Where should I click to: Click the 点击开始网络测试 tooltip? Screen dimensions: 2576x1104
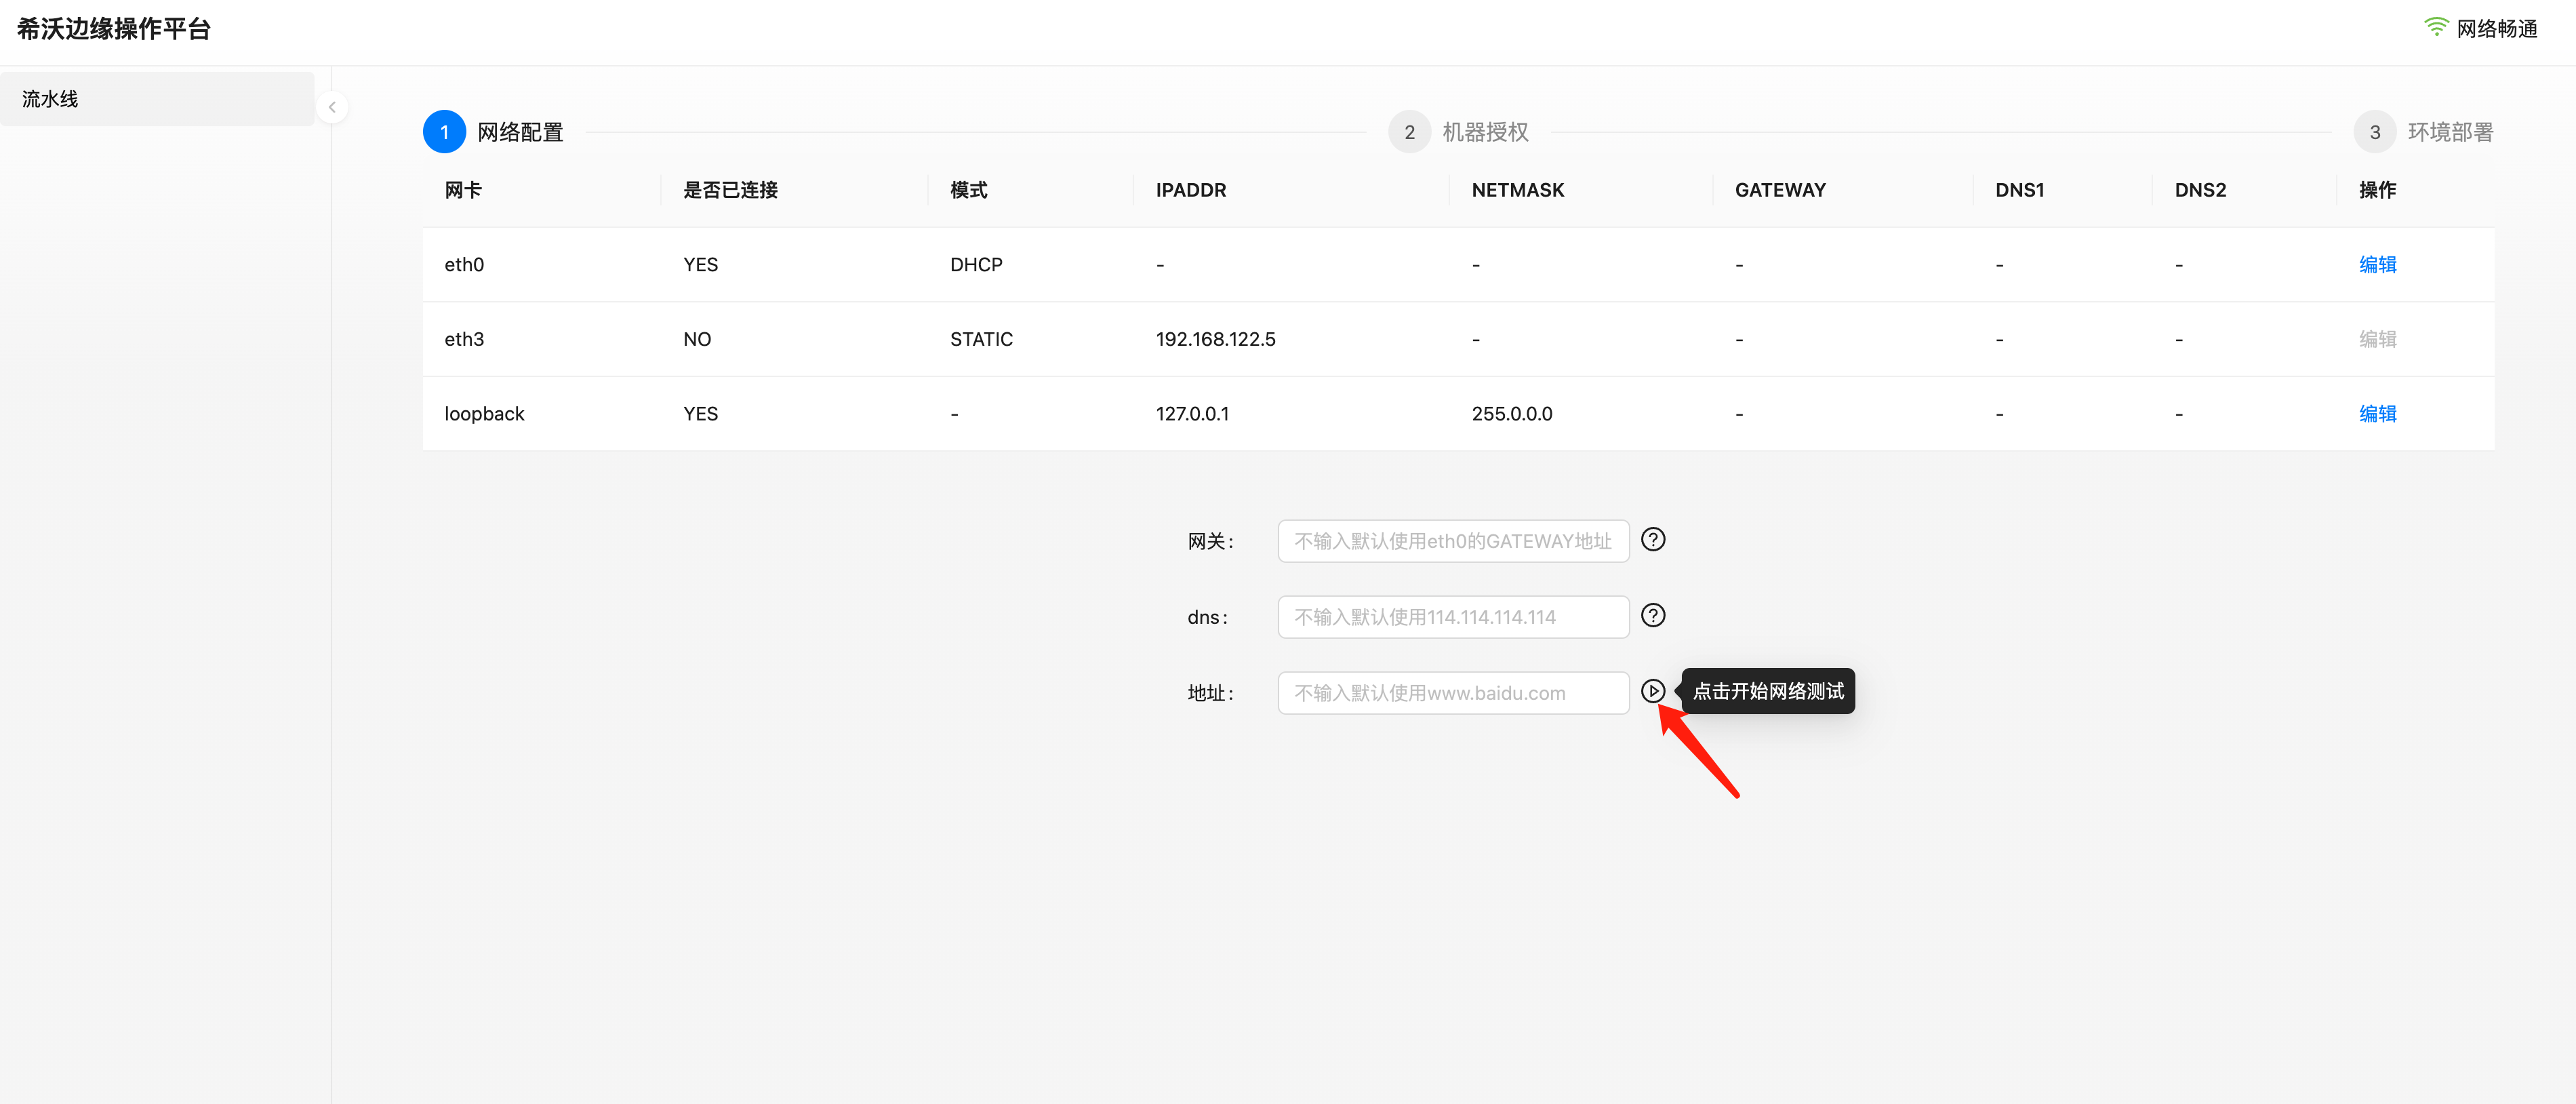click(x=1767, y=691)
